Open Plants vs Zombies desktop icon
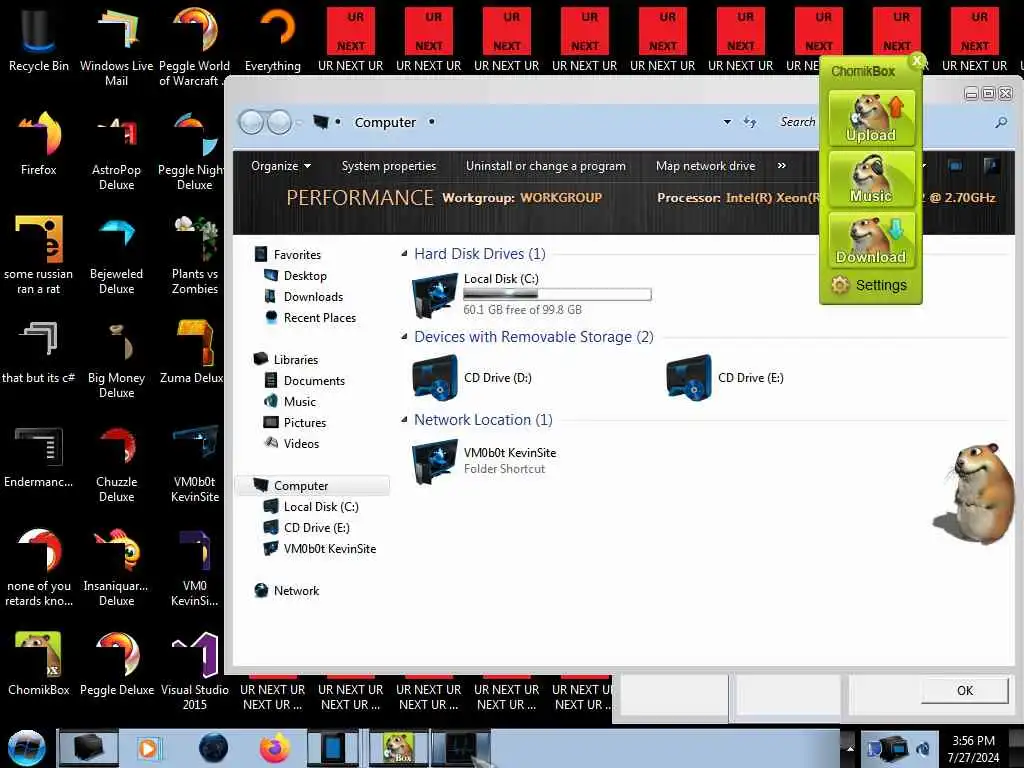 pos(195,254)
